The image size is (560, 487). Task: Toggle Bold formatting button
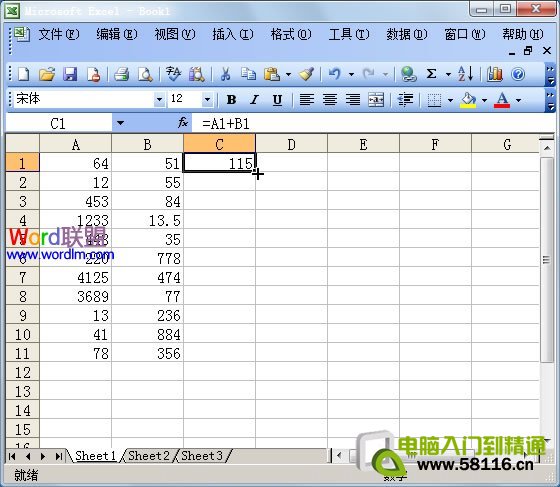coord(231,100)
